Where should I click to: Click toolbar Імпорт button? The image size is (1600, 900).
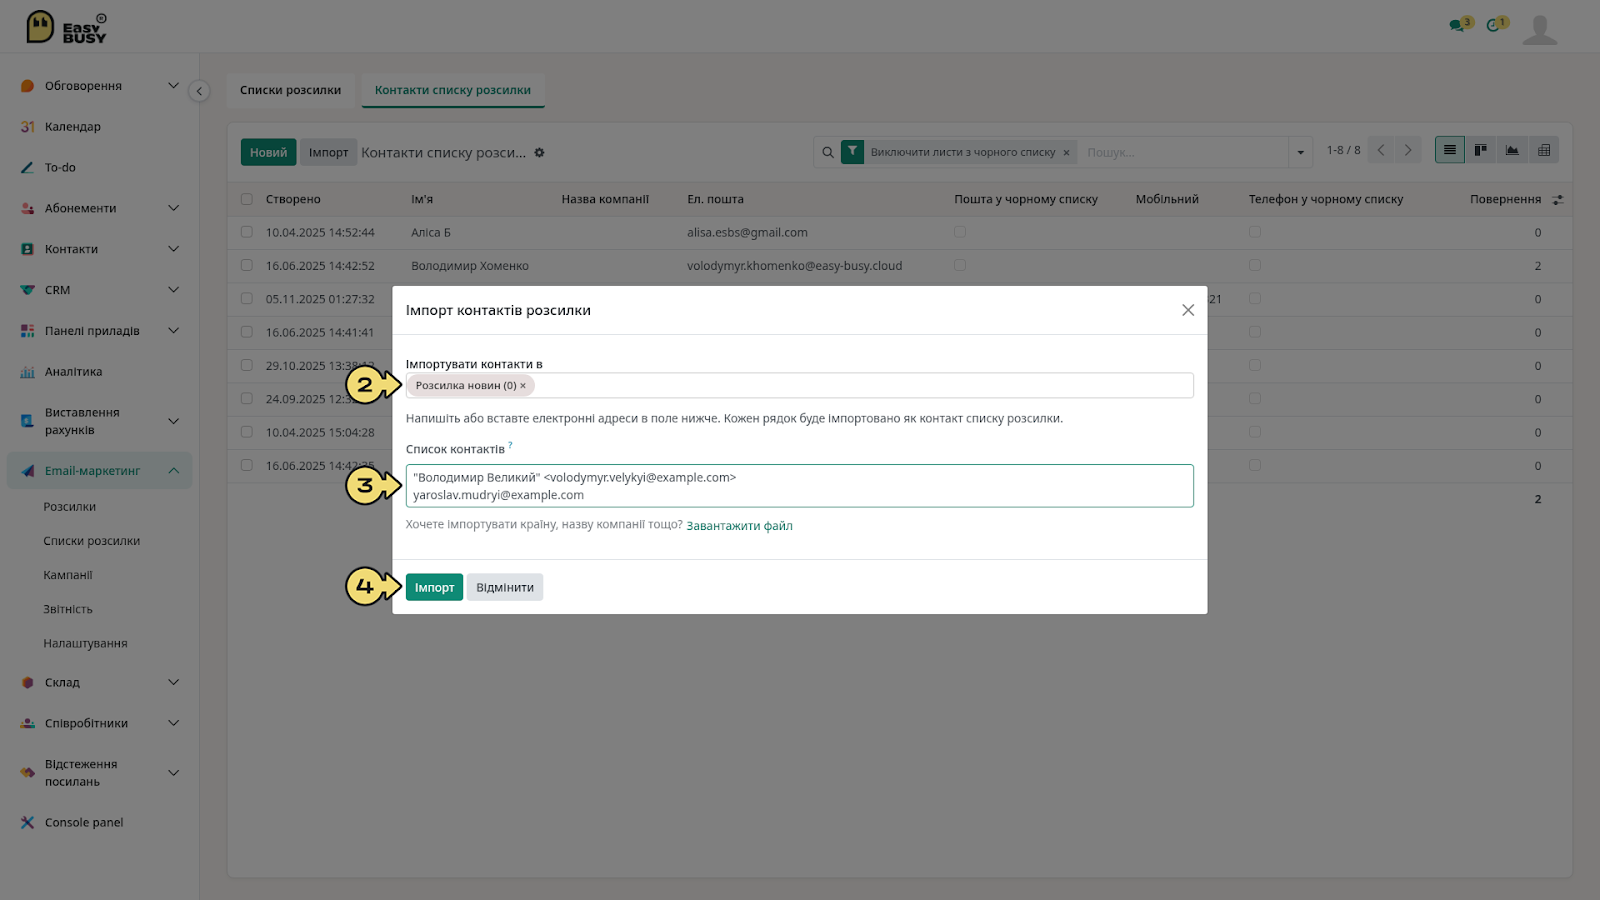pos(328,153)
